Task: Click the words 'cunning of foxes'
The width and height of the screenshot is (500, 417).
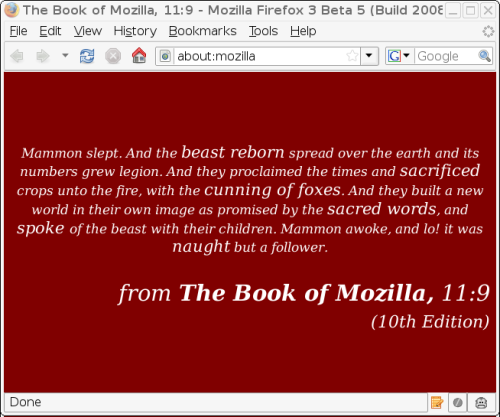Action: (272, 190)
